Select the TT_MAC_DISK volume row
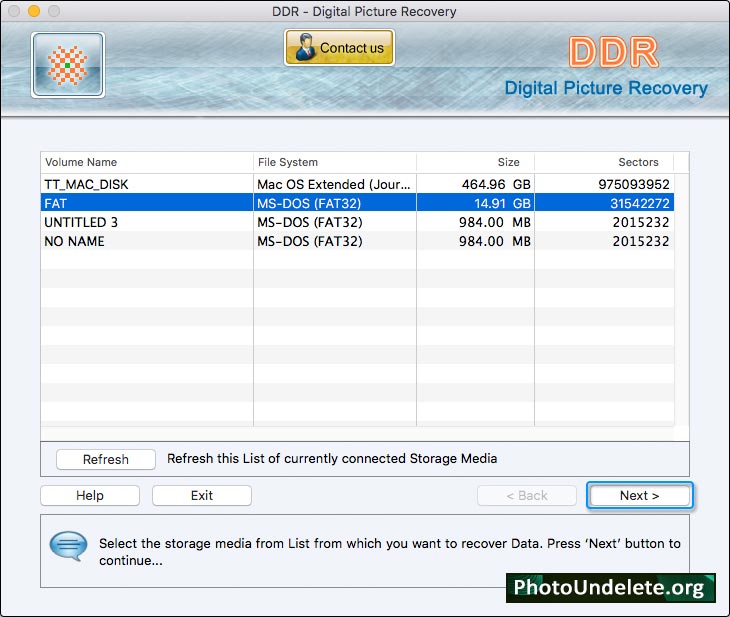 [x=357, y=184]
